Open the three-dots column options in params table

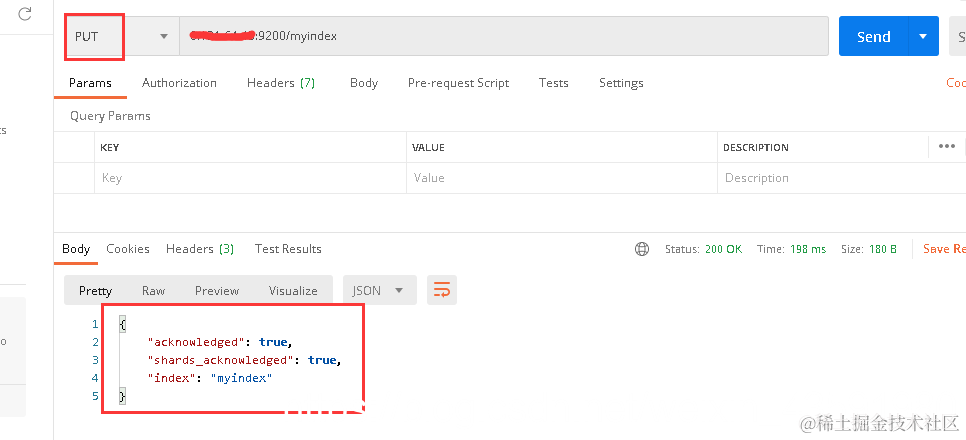pos(946,147)
